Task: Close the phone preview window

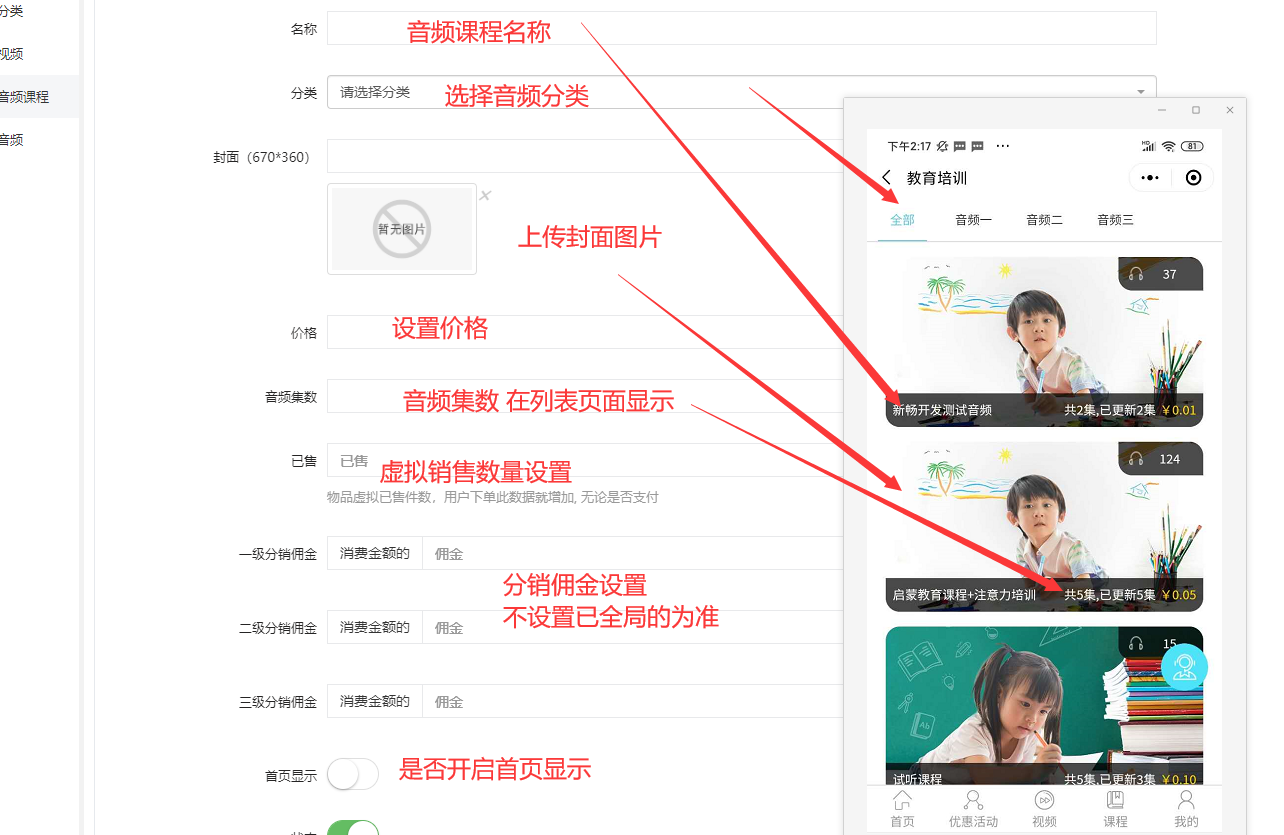Action: (1230, 110)
